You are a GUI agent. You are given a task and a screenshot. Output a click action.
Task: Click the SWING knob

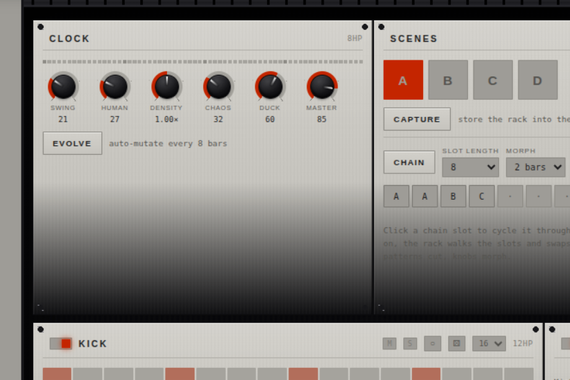(x=63, y=87)
